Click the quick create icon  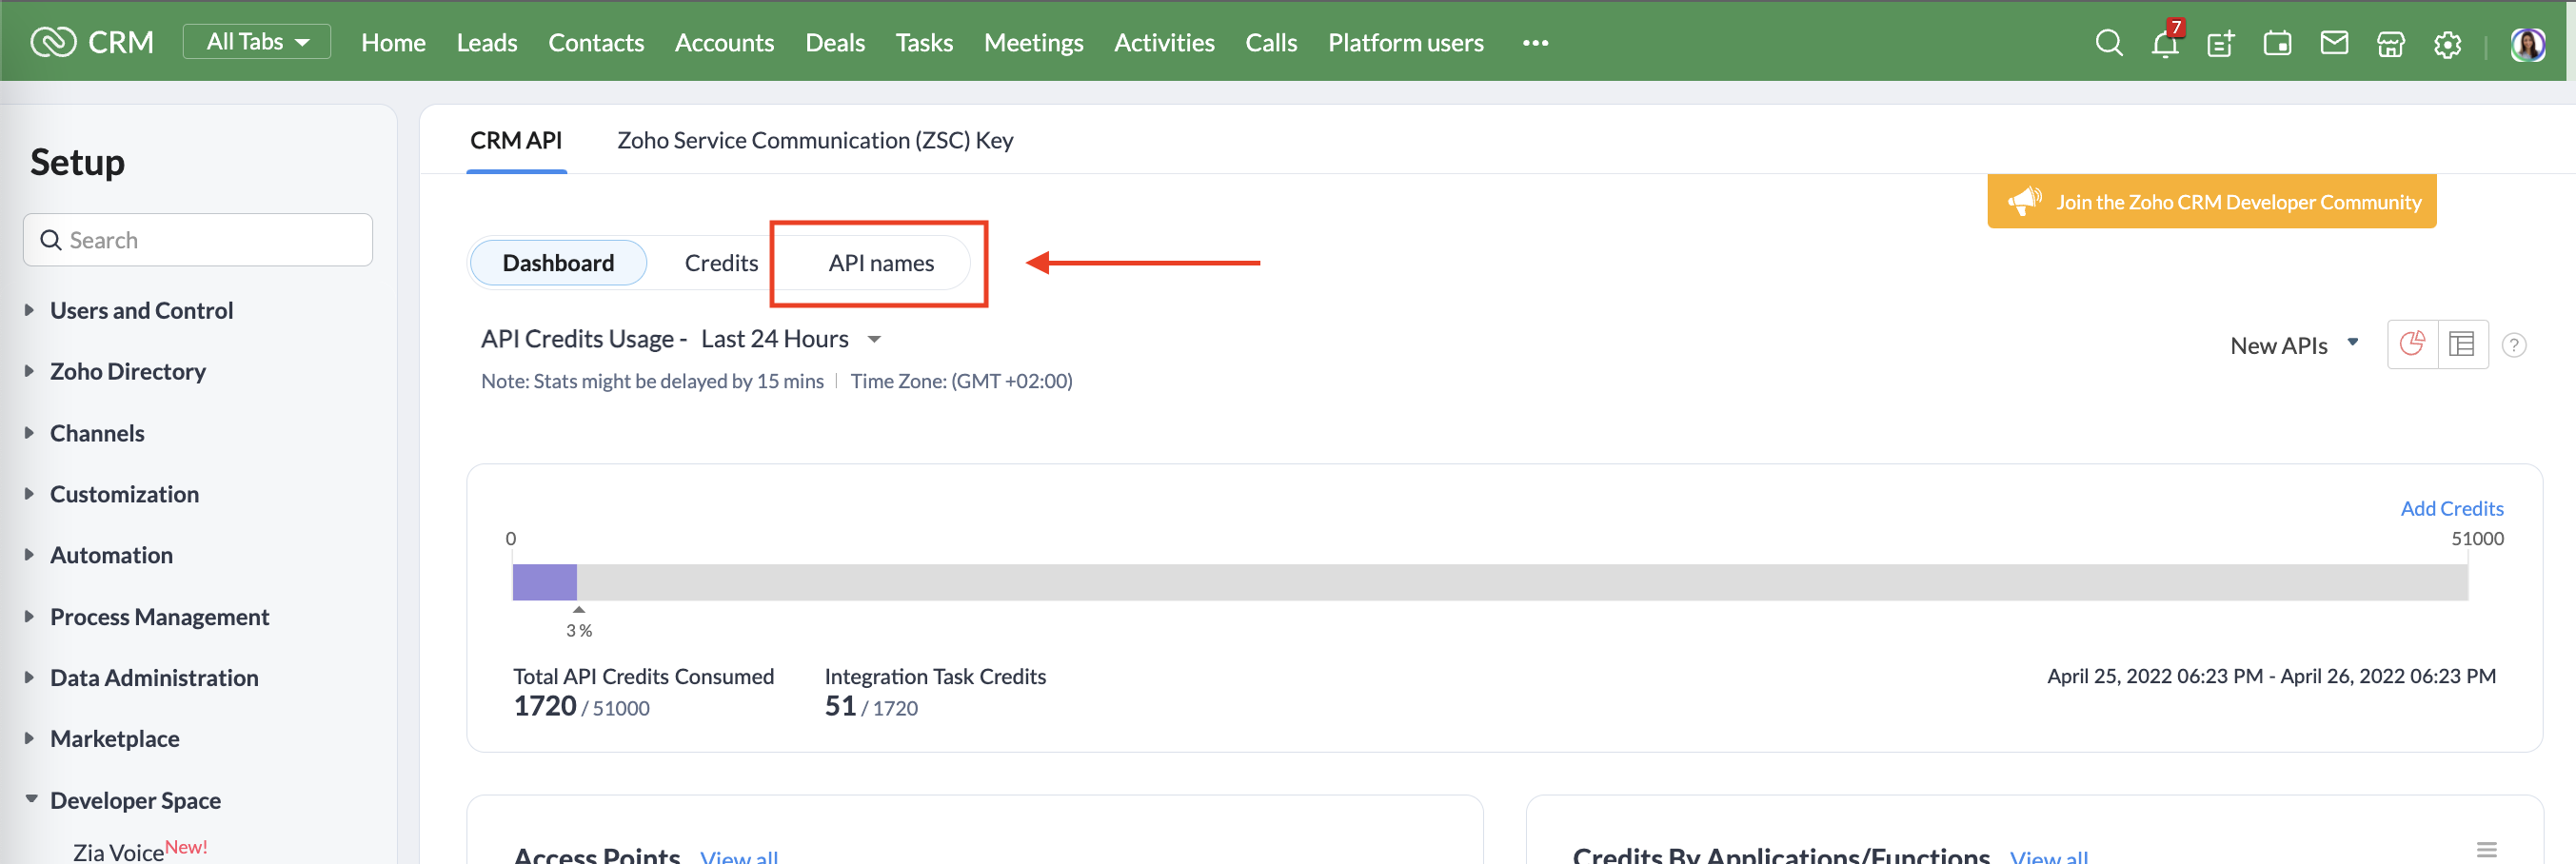pyautogui.click(x=2220, y=43)
